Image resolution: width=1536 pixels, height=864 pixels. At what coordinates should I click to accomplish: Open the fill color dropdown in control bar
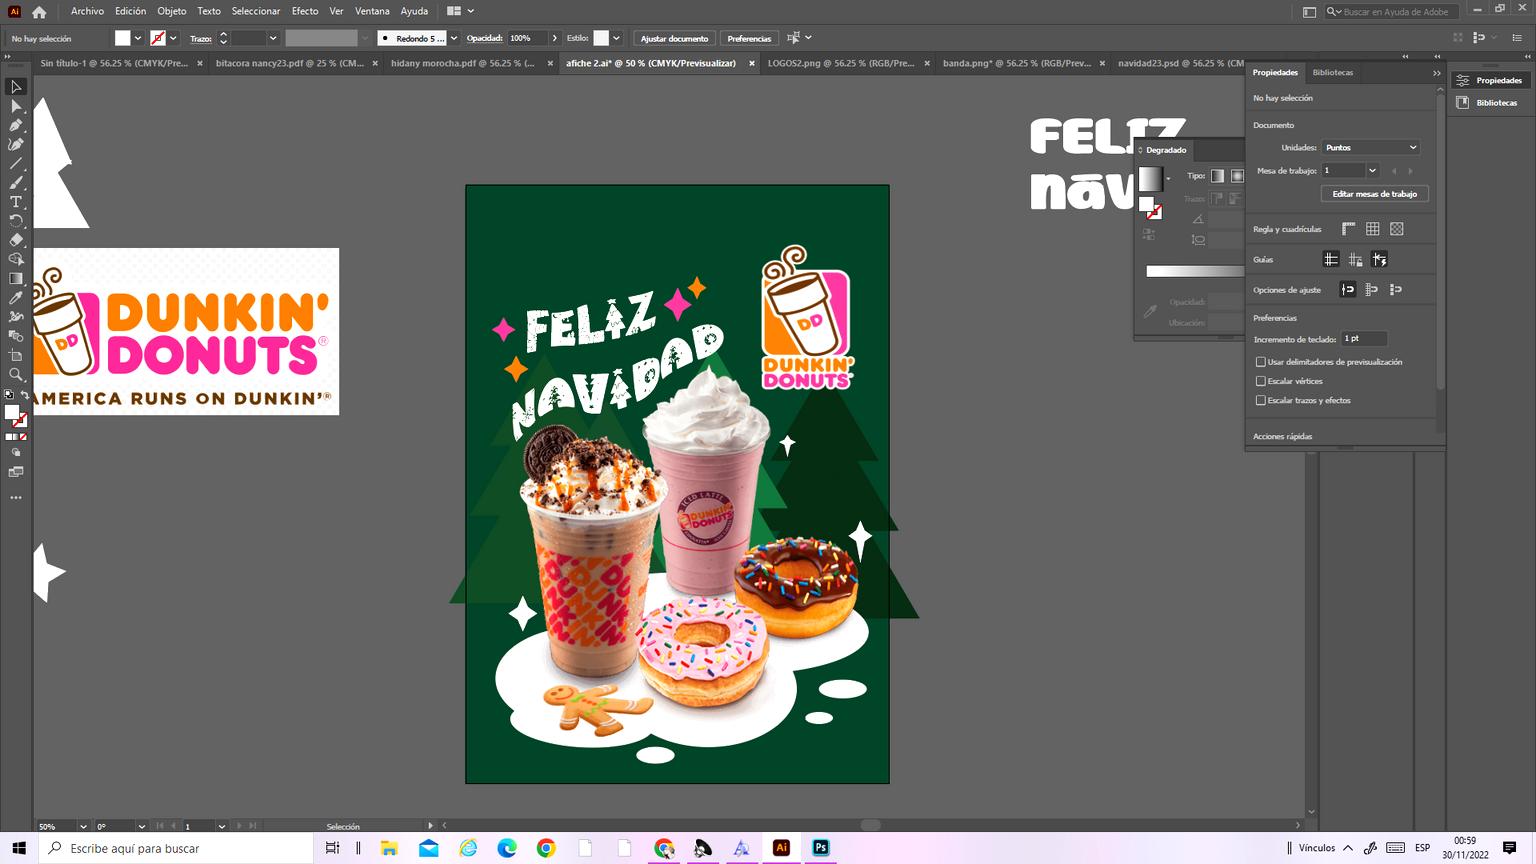(x=137, y=38)
